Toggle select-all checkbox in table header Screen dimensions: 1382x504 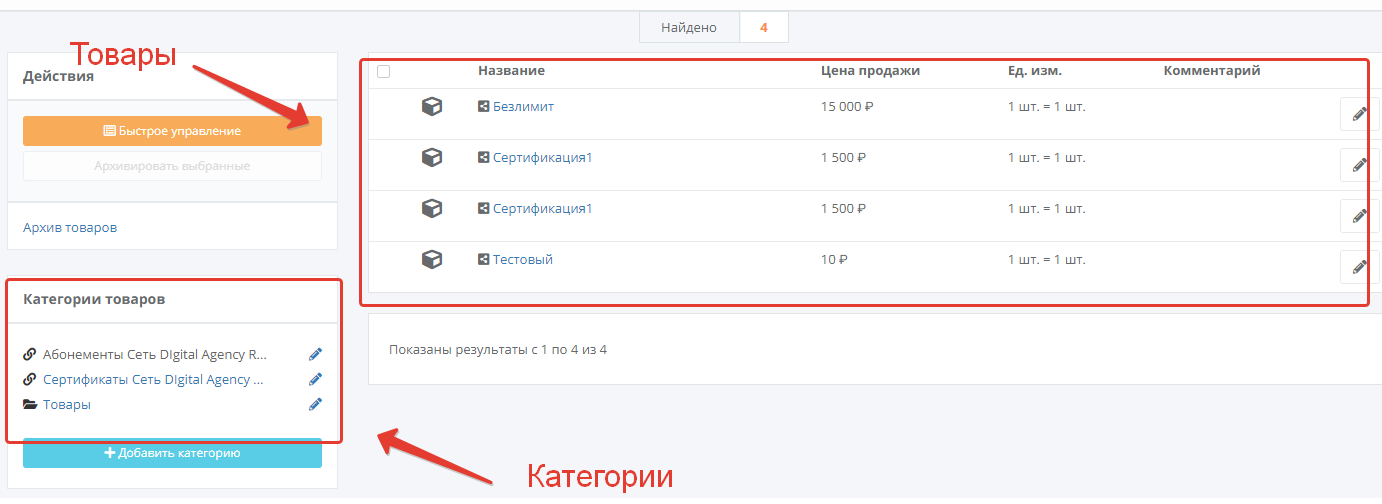(384, 71)
